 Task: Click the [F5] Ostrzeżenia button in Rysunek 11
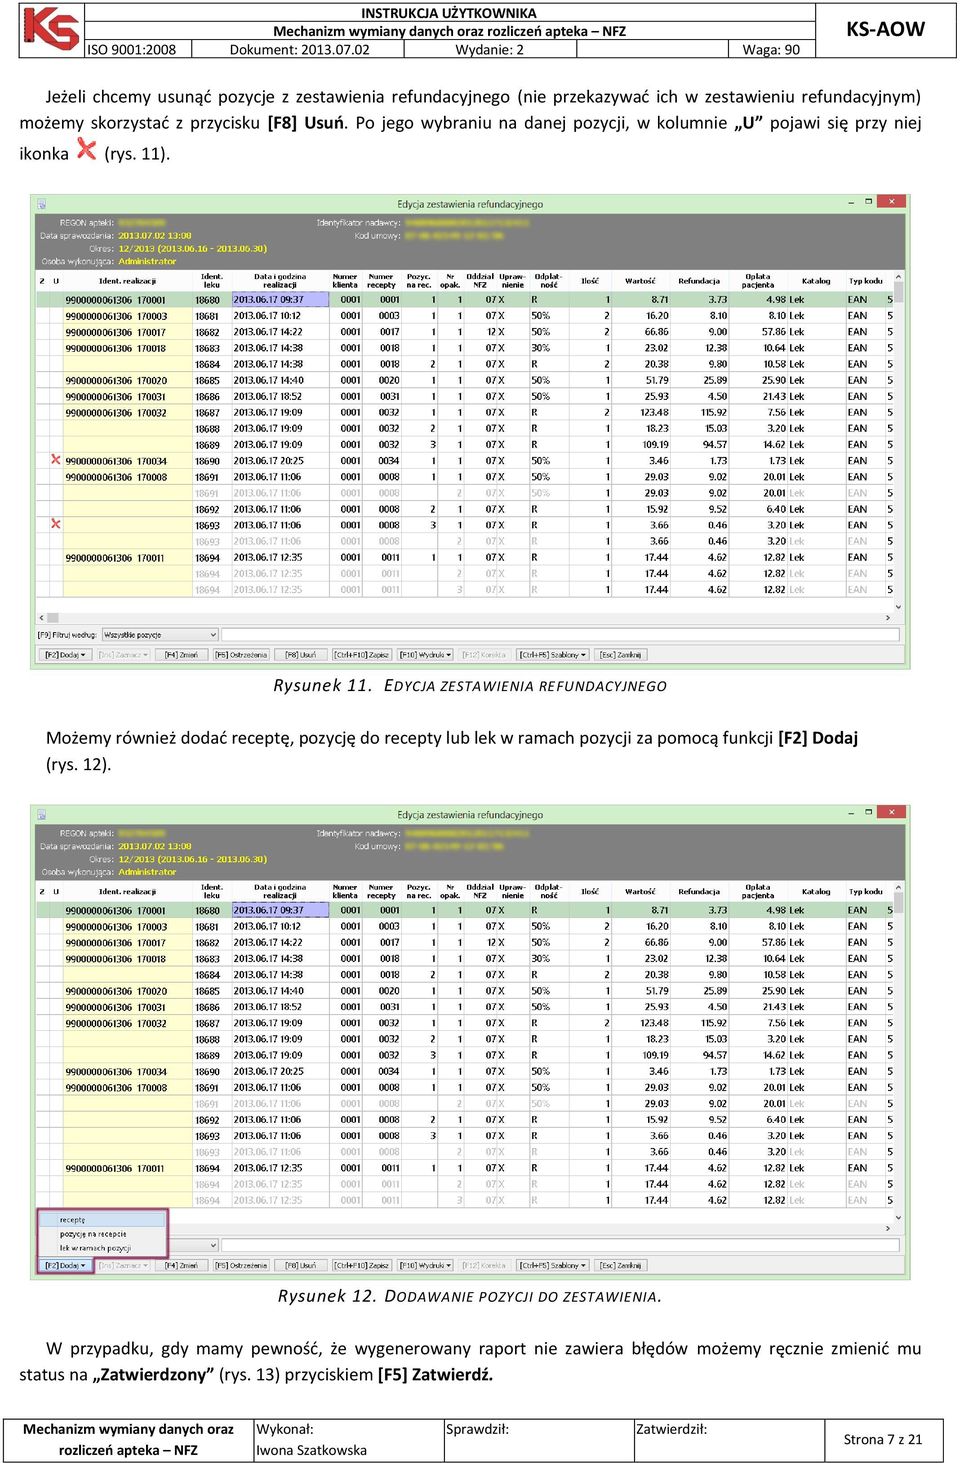[x=241, y=655]
